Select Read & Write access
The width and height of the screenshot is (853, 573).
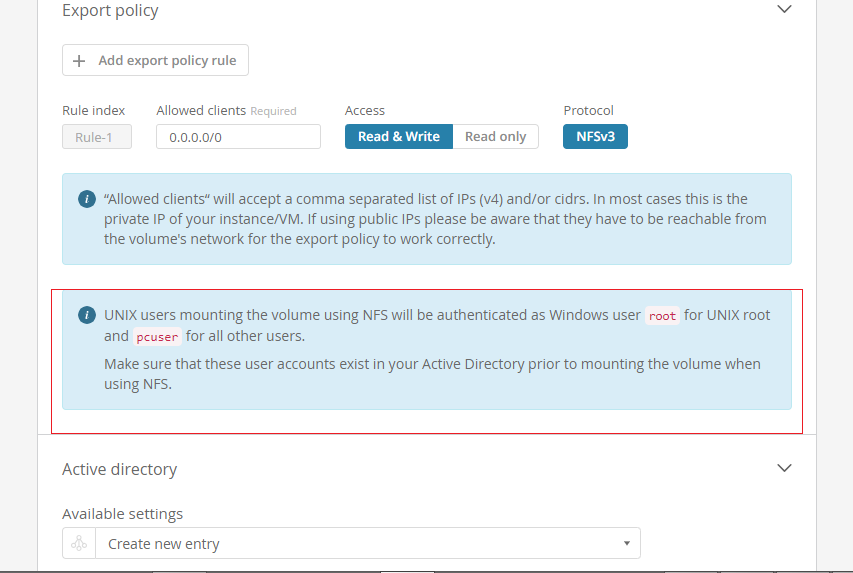click(398, 137)
